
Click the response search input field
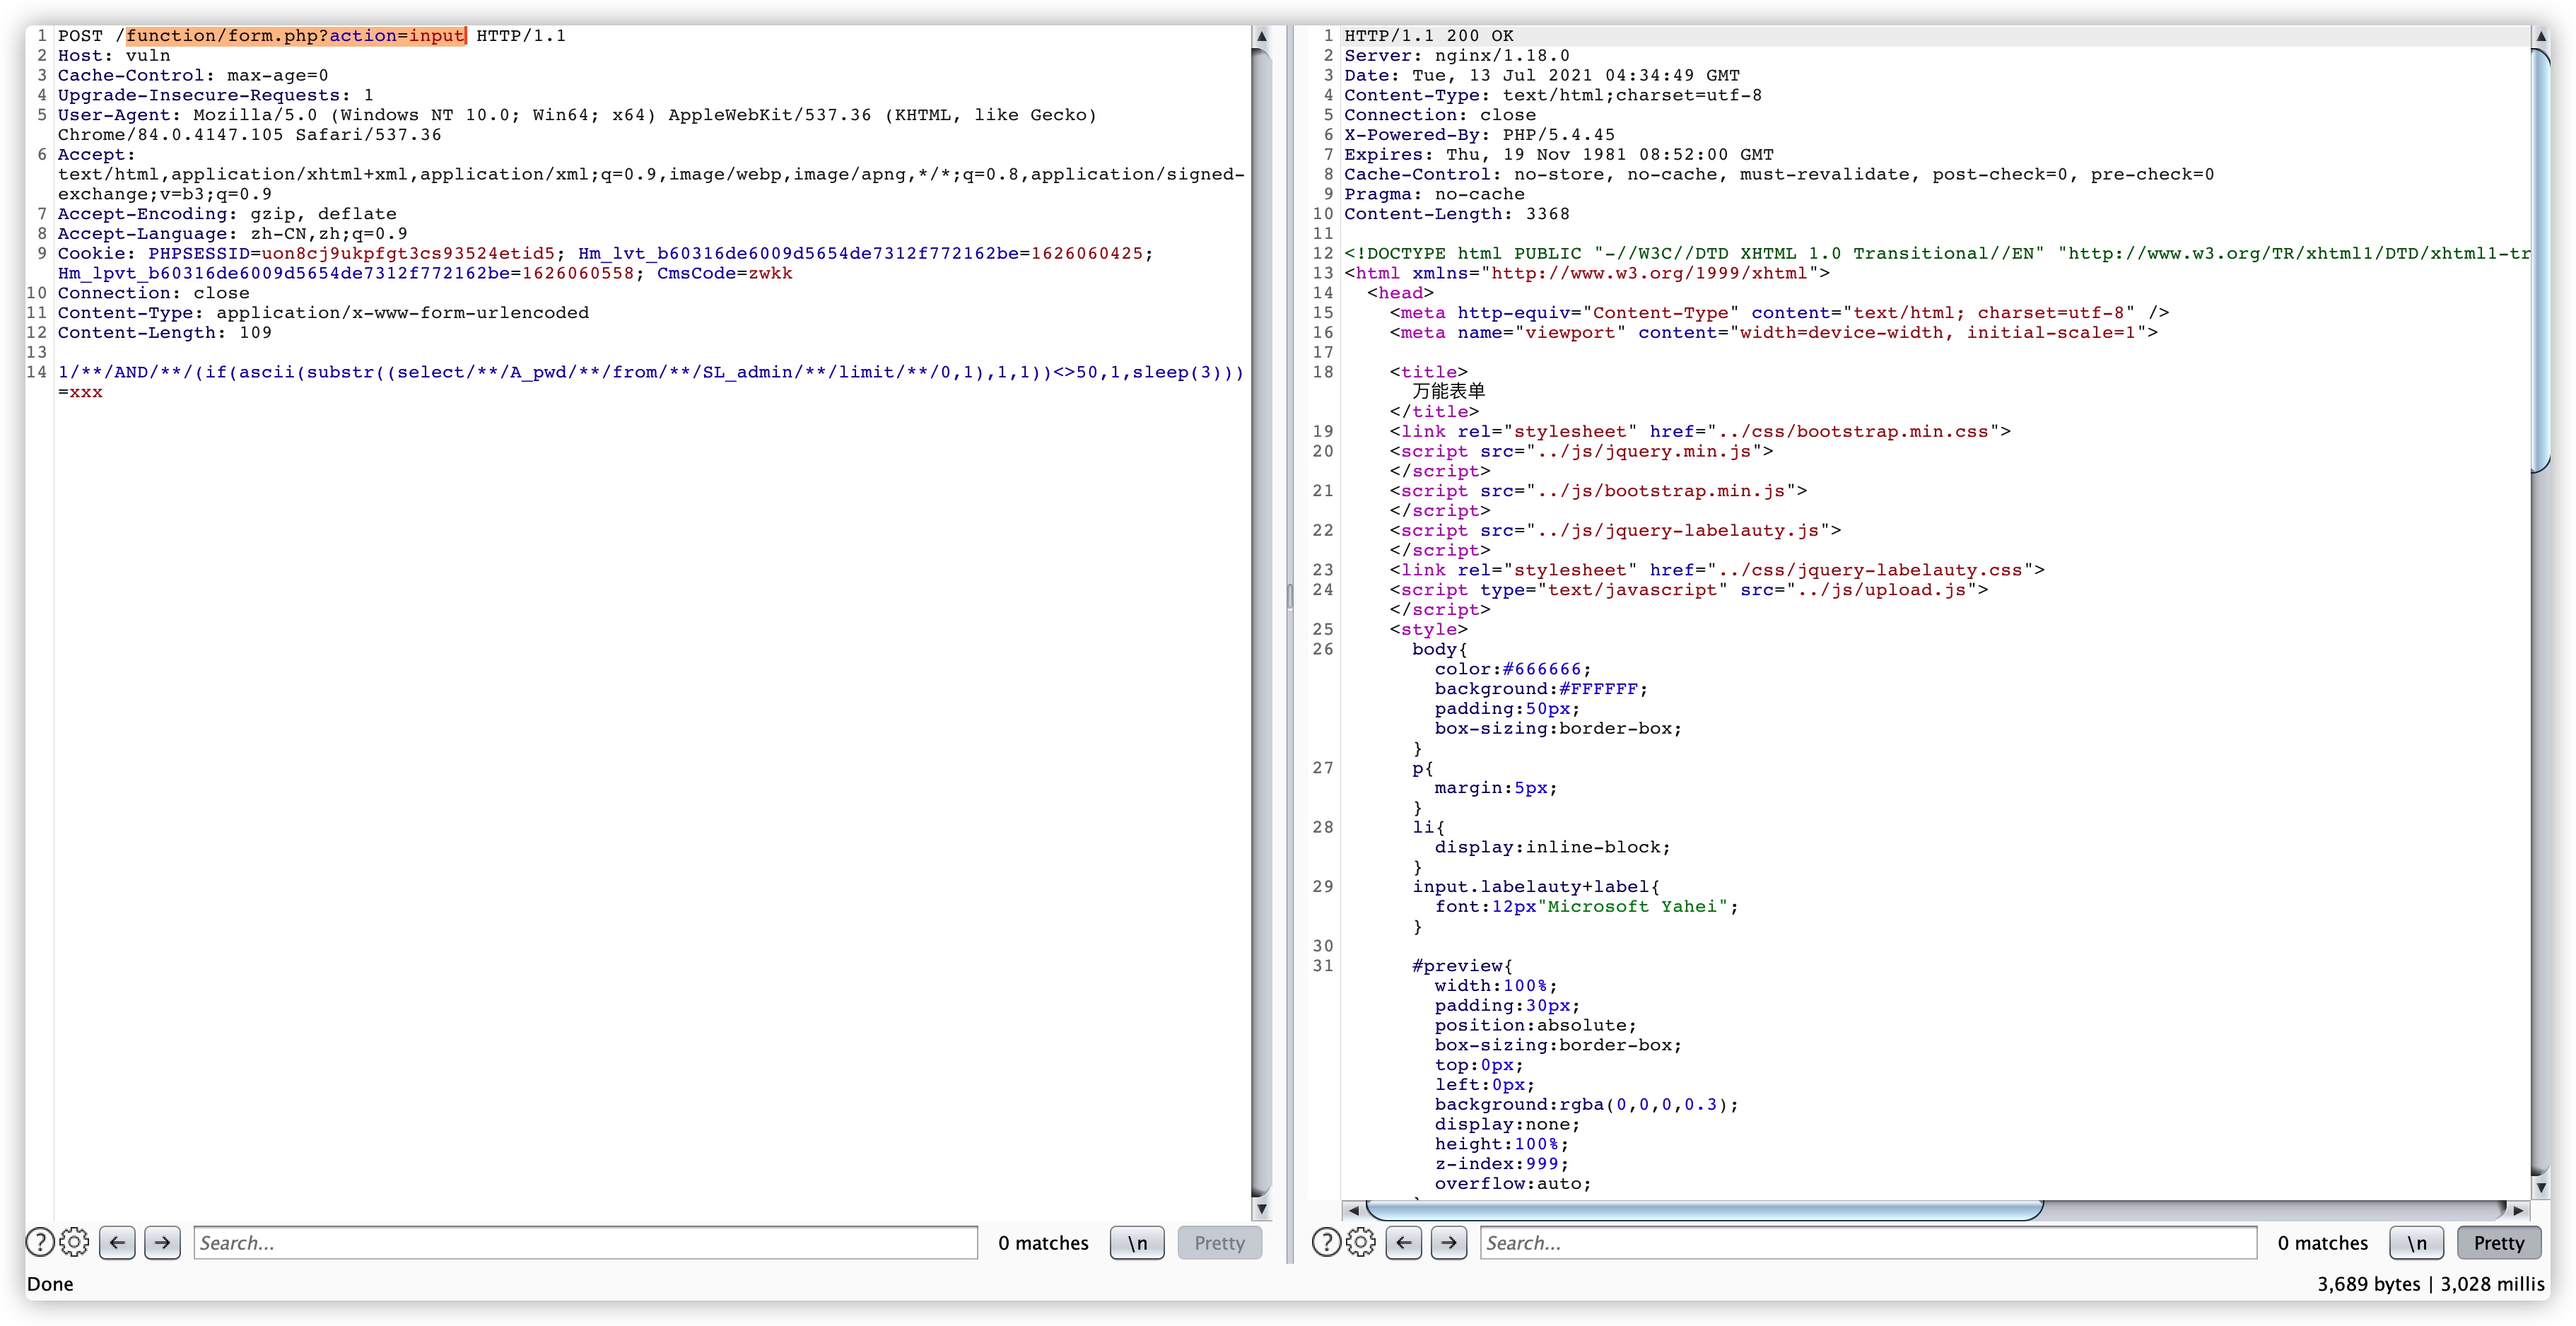coord(1867,1242)
